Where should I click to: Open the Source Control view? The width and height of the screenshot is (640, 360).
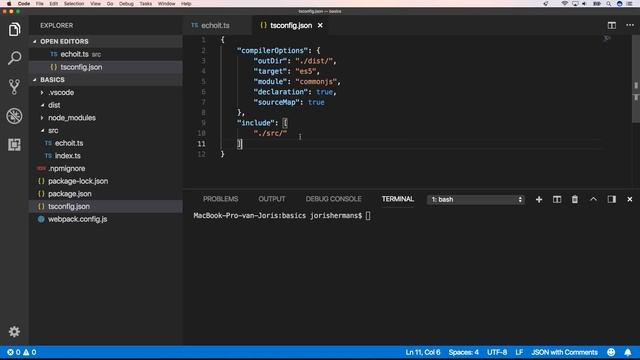pos(14,87)
